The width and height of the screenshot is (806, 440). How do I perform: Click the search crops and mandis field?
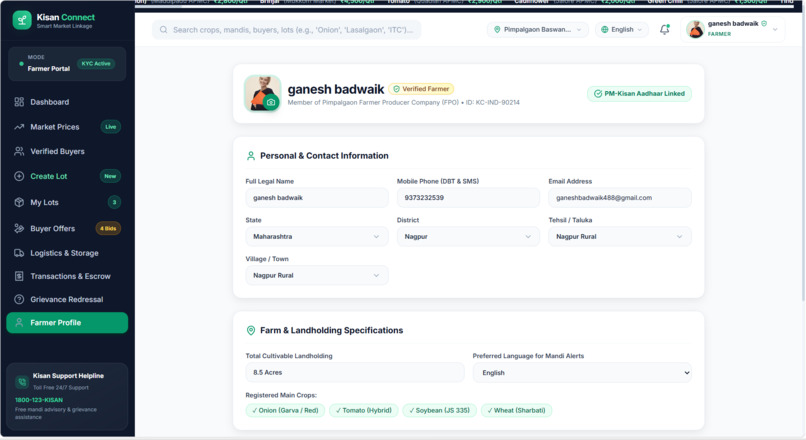tap(286, 30)
